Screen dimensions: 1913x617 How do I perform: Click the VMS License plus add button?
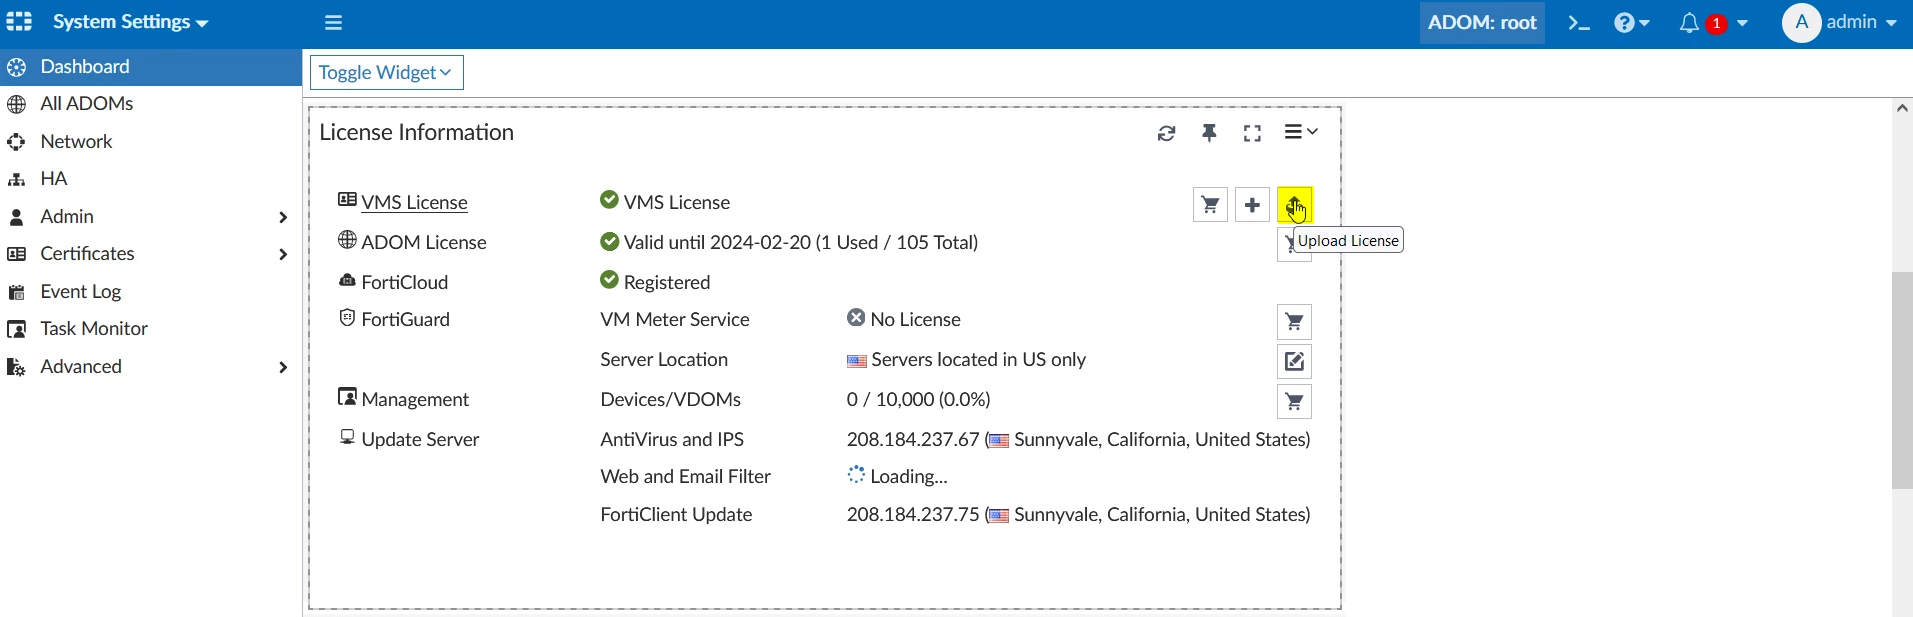1252,205
